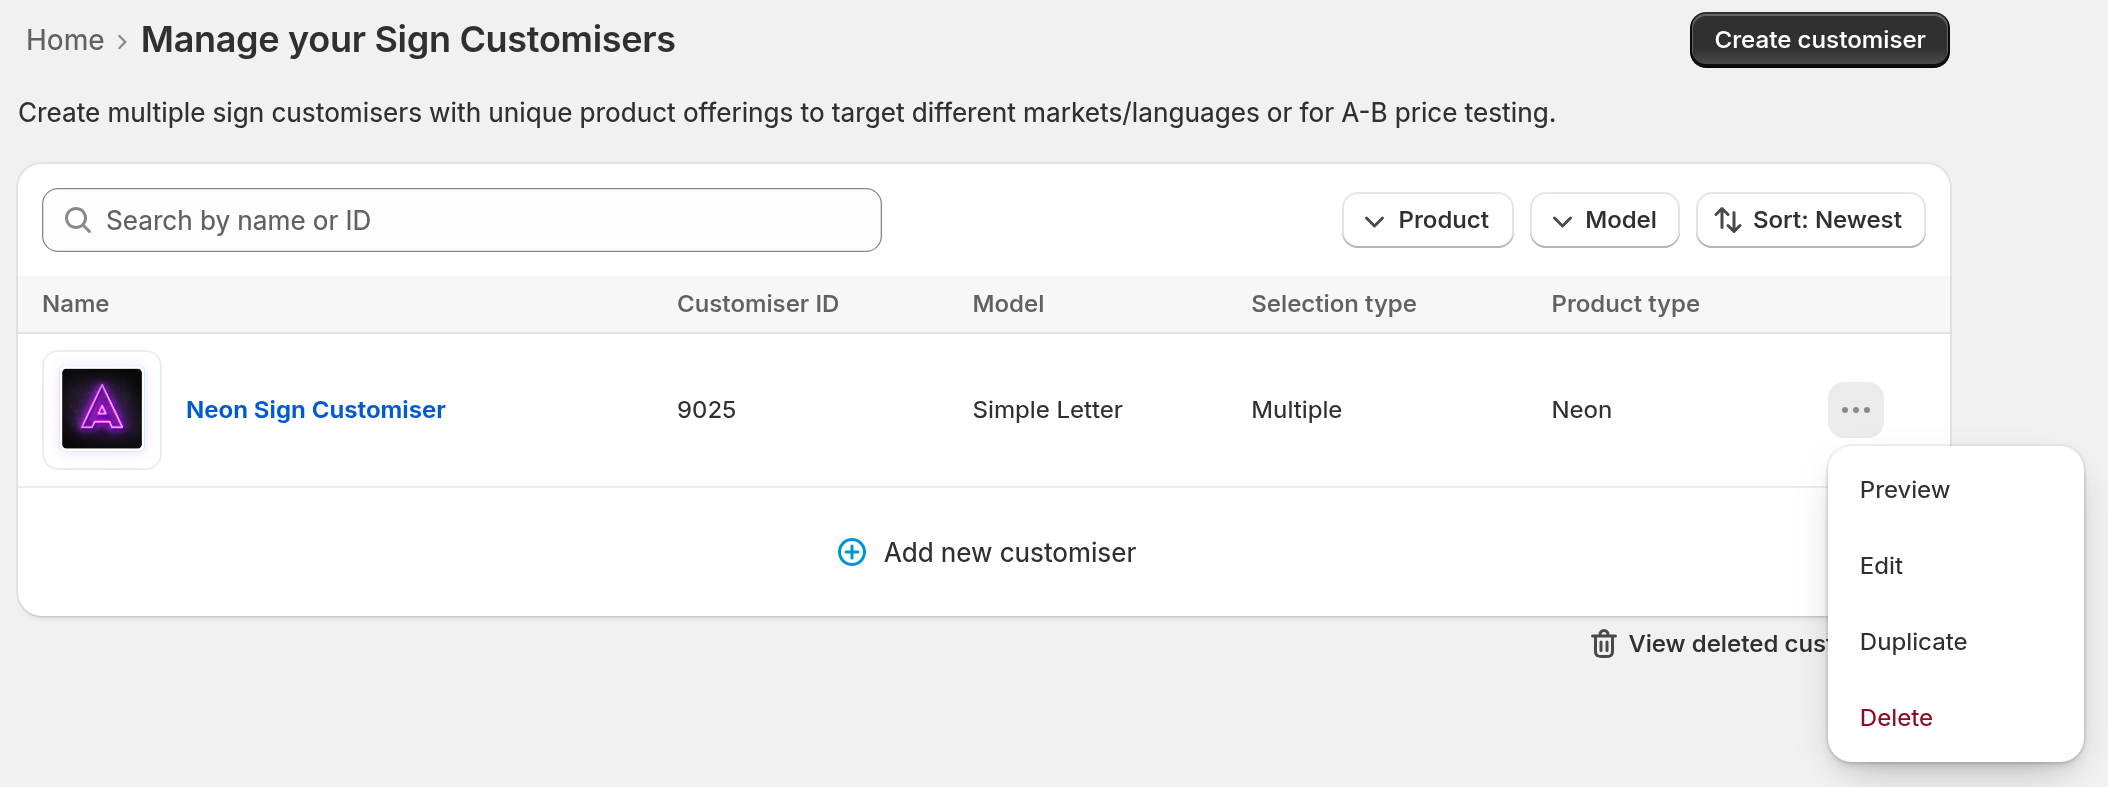The width and height of the screenshot is (2108, 787).
Task: Go to the Home breadcrumb
Action: coord(65,40)
